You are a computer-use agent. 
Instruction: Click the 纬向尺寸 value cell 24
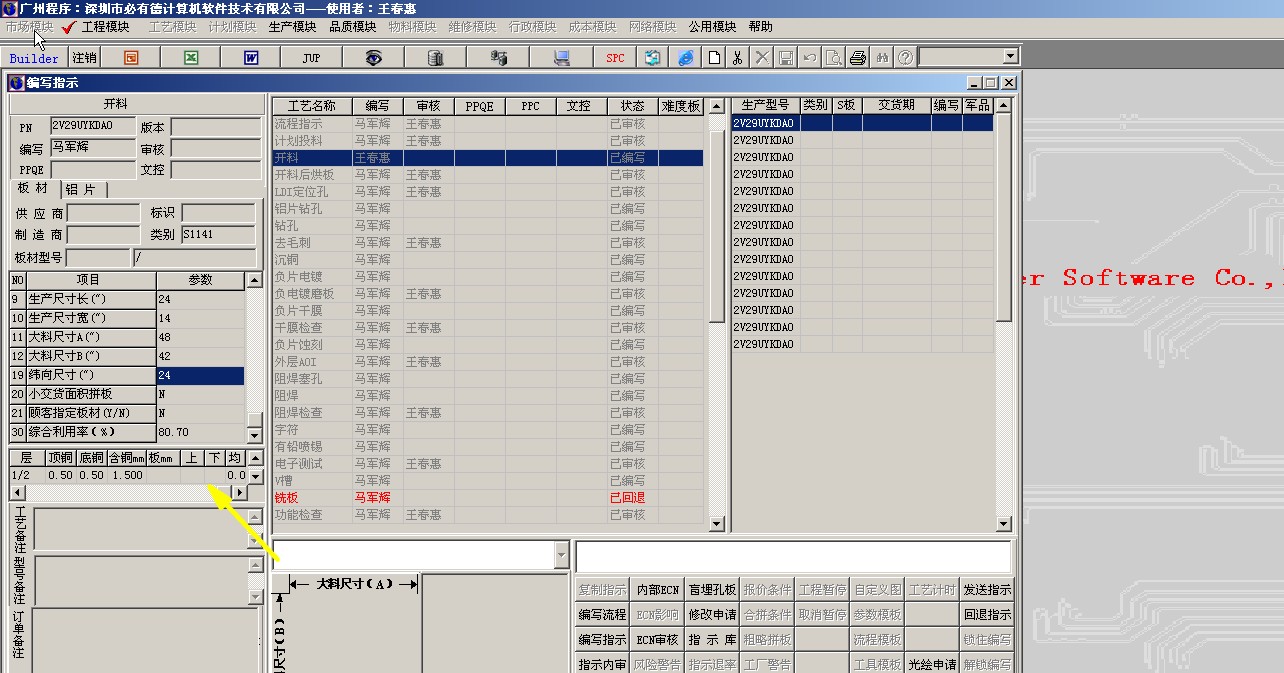(x=200, y=375)
